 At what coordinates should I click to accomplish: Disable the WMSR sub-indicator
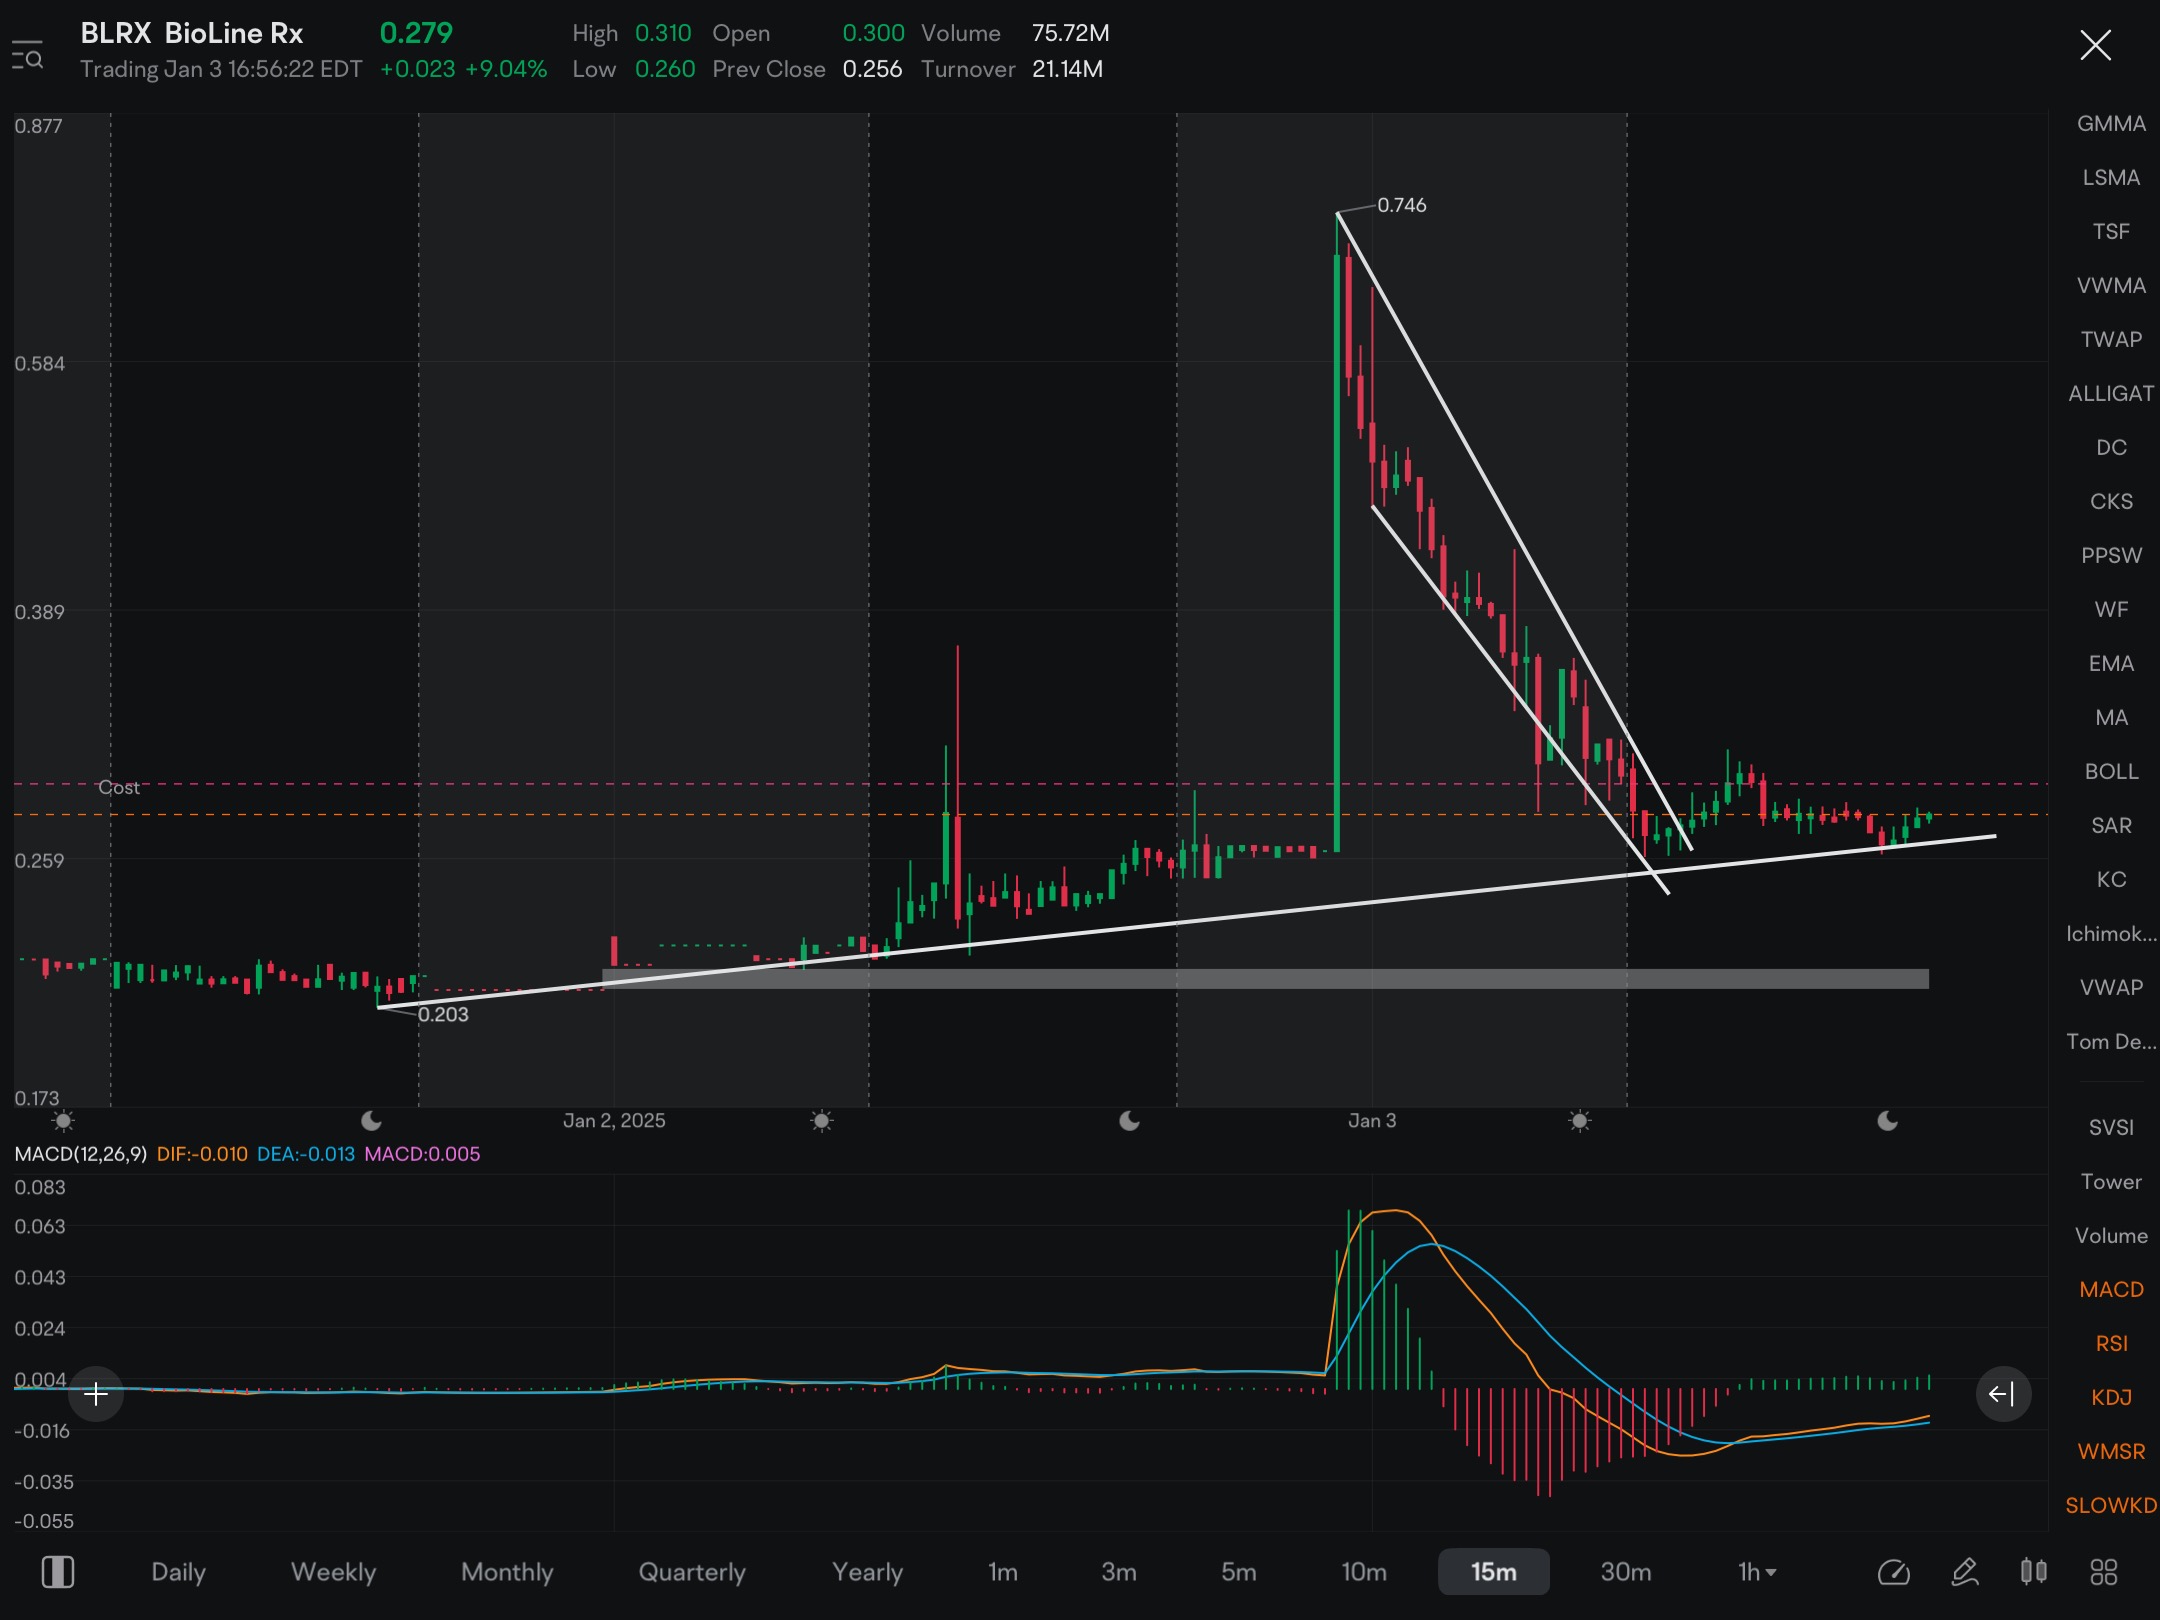[x=2111, y=1452]
